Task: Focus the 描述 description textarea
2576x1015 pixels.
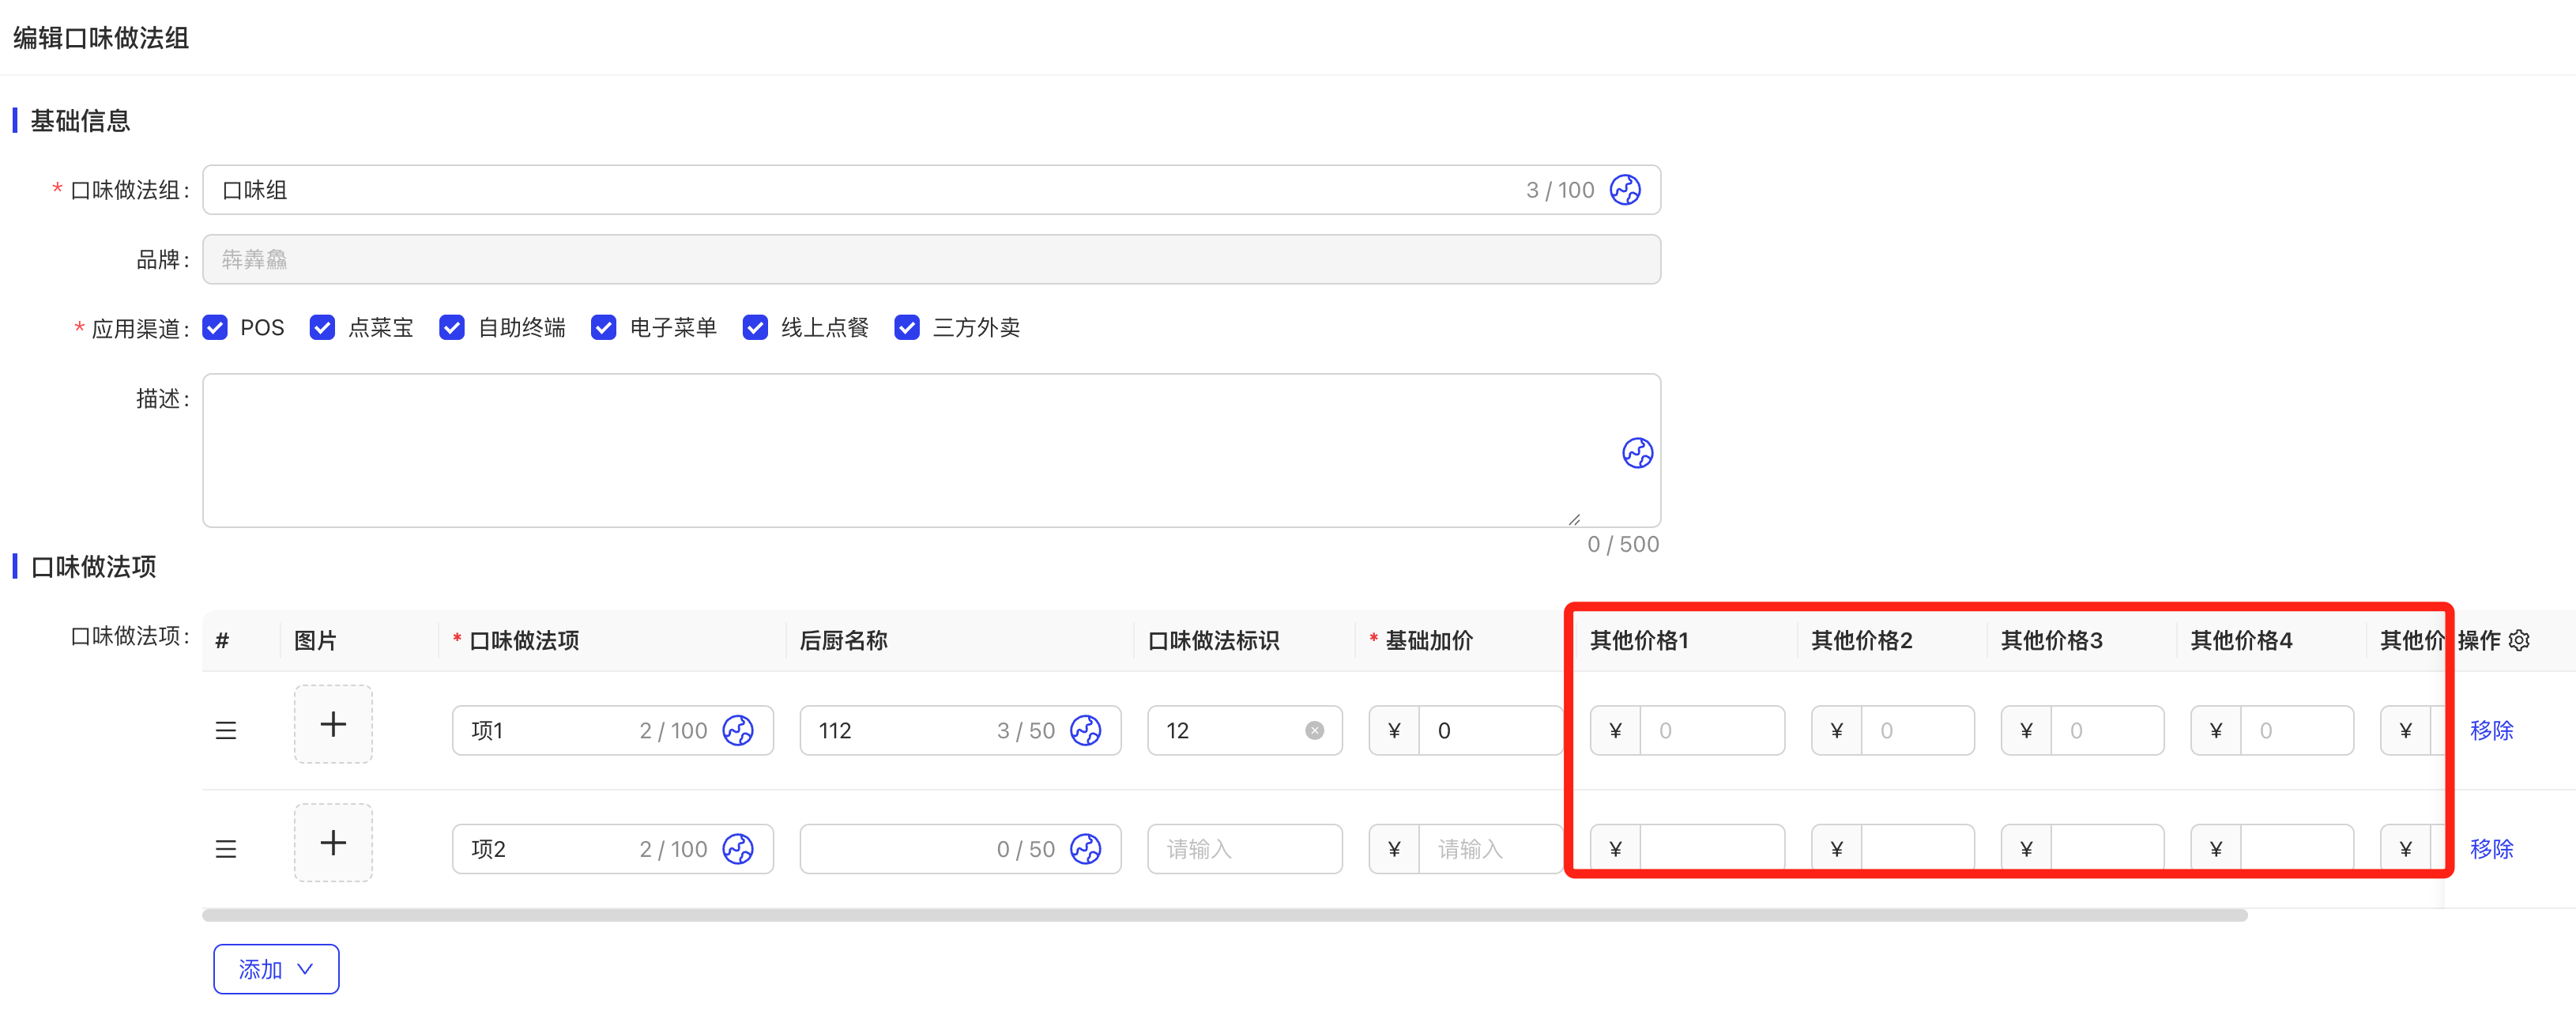Action: [900, 450]
